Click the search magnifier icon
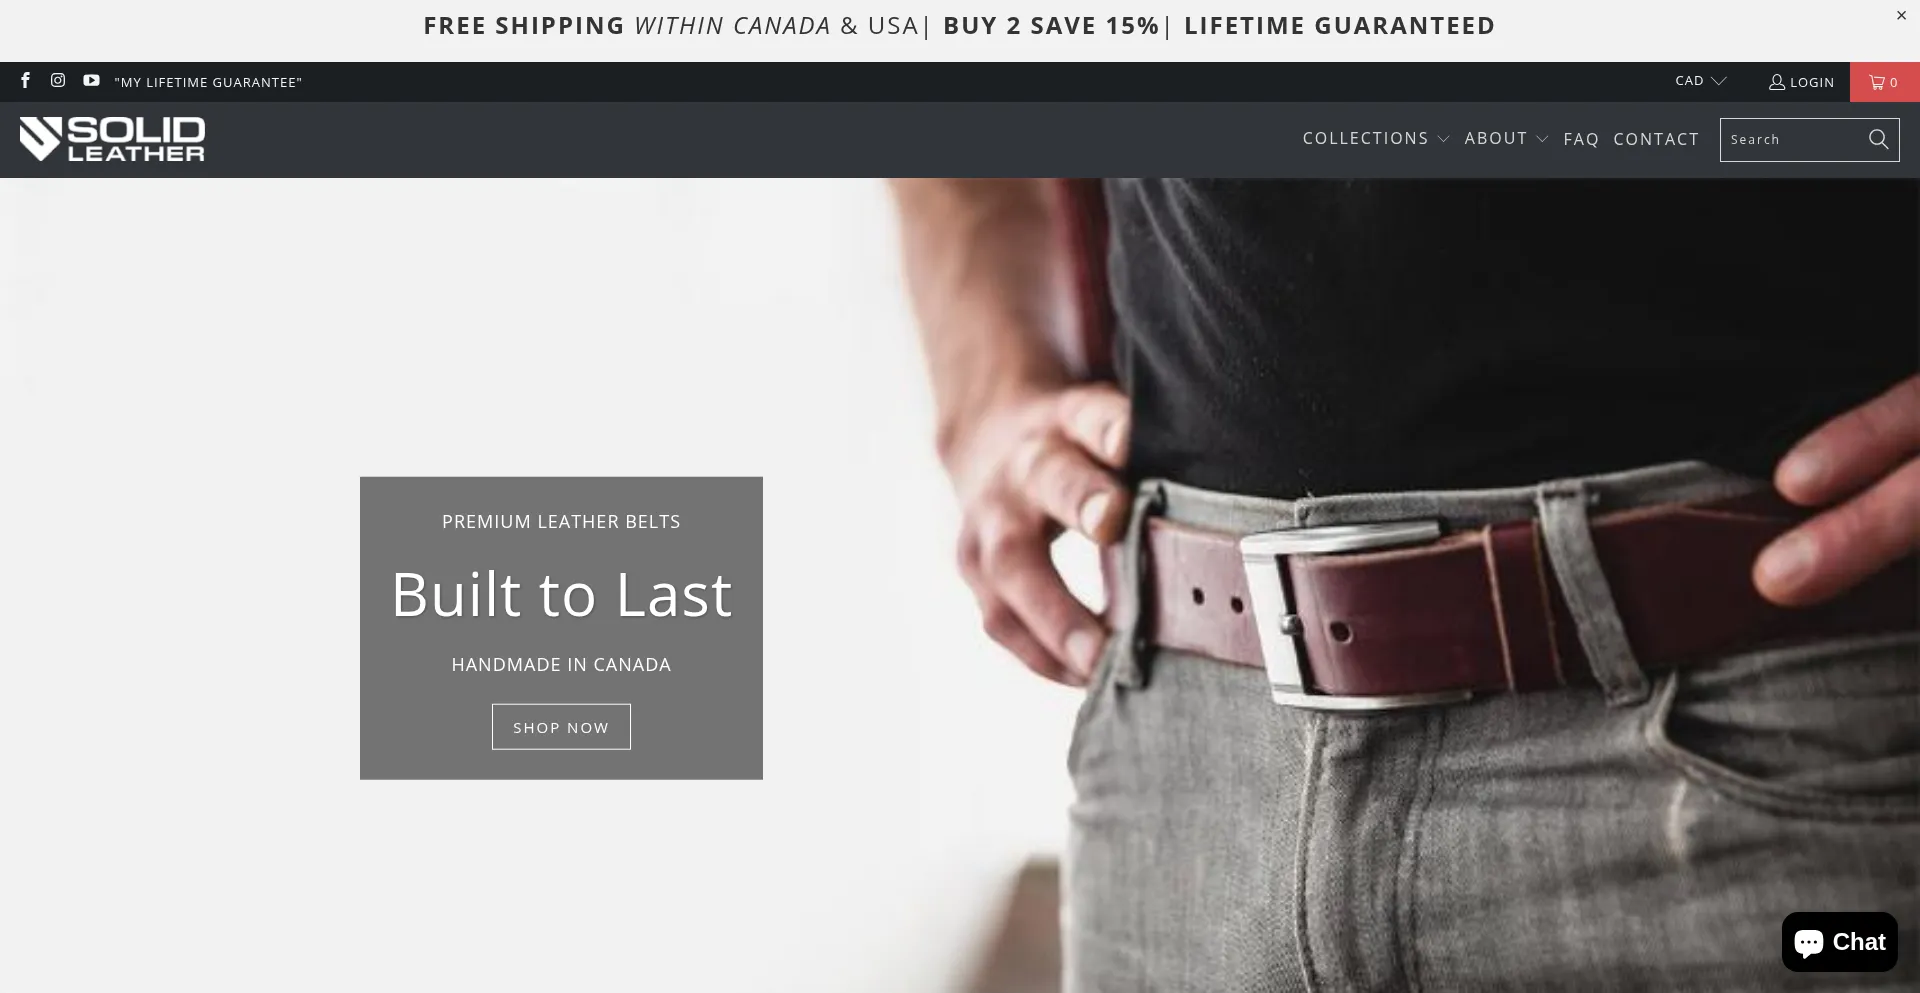 (1879, 139)
